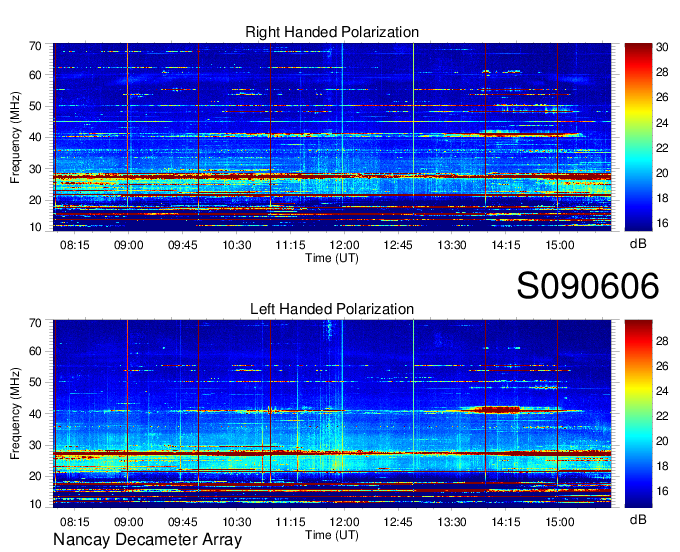Click "Frequency (MHz)" label of Right Handed plot
This screenshot has width=680, height=552.
[x=15, y=137]
